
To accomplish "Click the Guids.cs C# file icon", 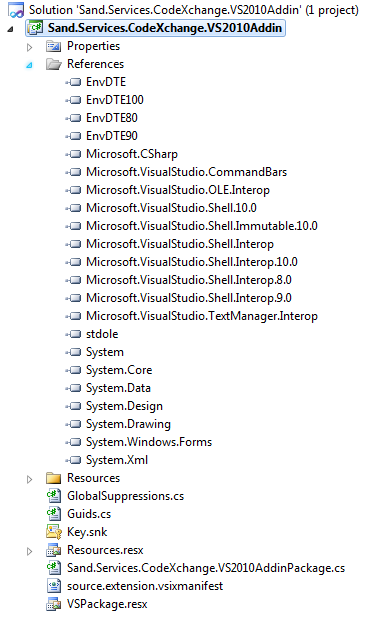I will click(53, 514).
